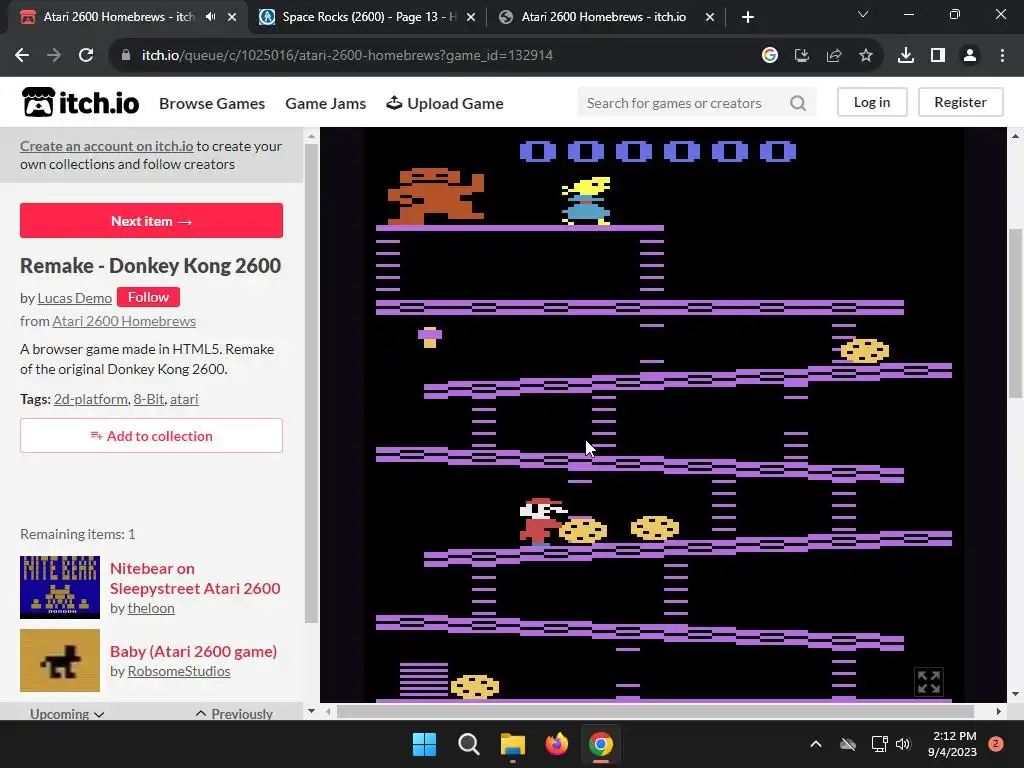Screen dimensions: 1024x768
Task: Enter fullscreen for the game
Action: point(929,682)
